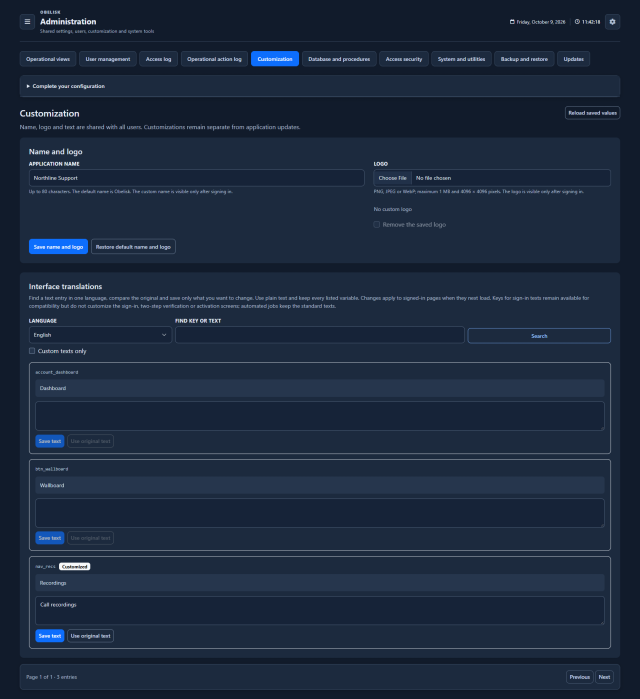Open the hamburger navigation menu
Image resolution: width=640 pixels, height=699 pixels.
click(x=27, y=21)
